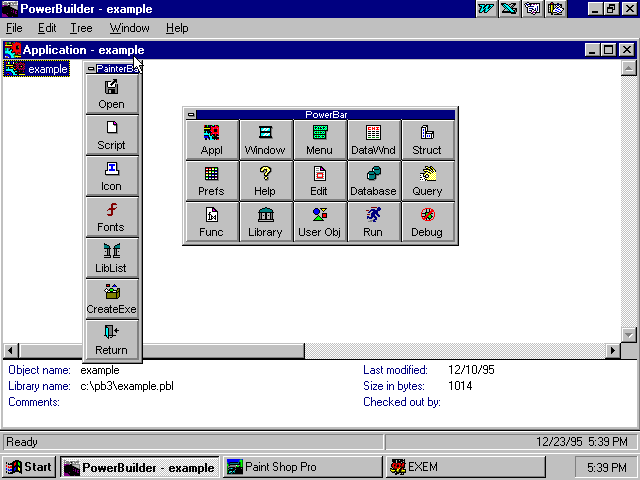Viewport: 640px width, 480px height.
Task: Click the Word shortcut icon in title bar
Action: (486, 9)
